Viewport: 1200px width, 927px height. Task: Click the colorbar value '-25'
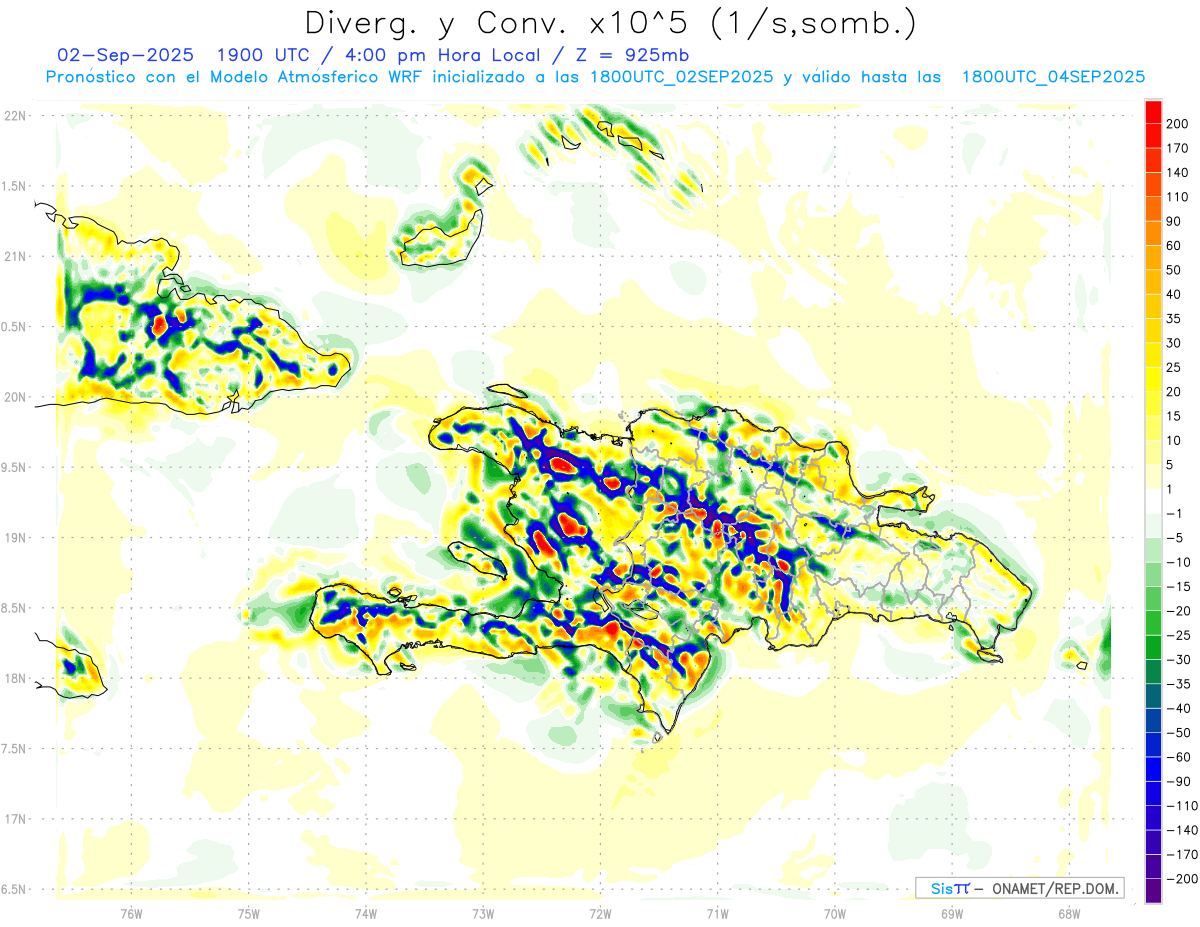[1178, 635]
